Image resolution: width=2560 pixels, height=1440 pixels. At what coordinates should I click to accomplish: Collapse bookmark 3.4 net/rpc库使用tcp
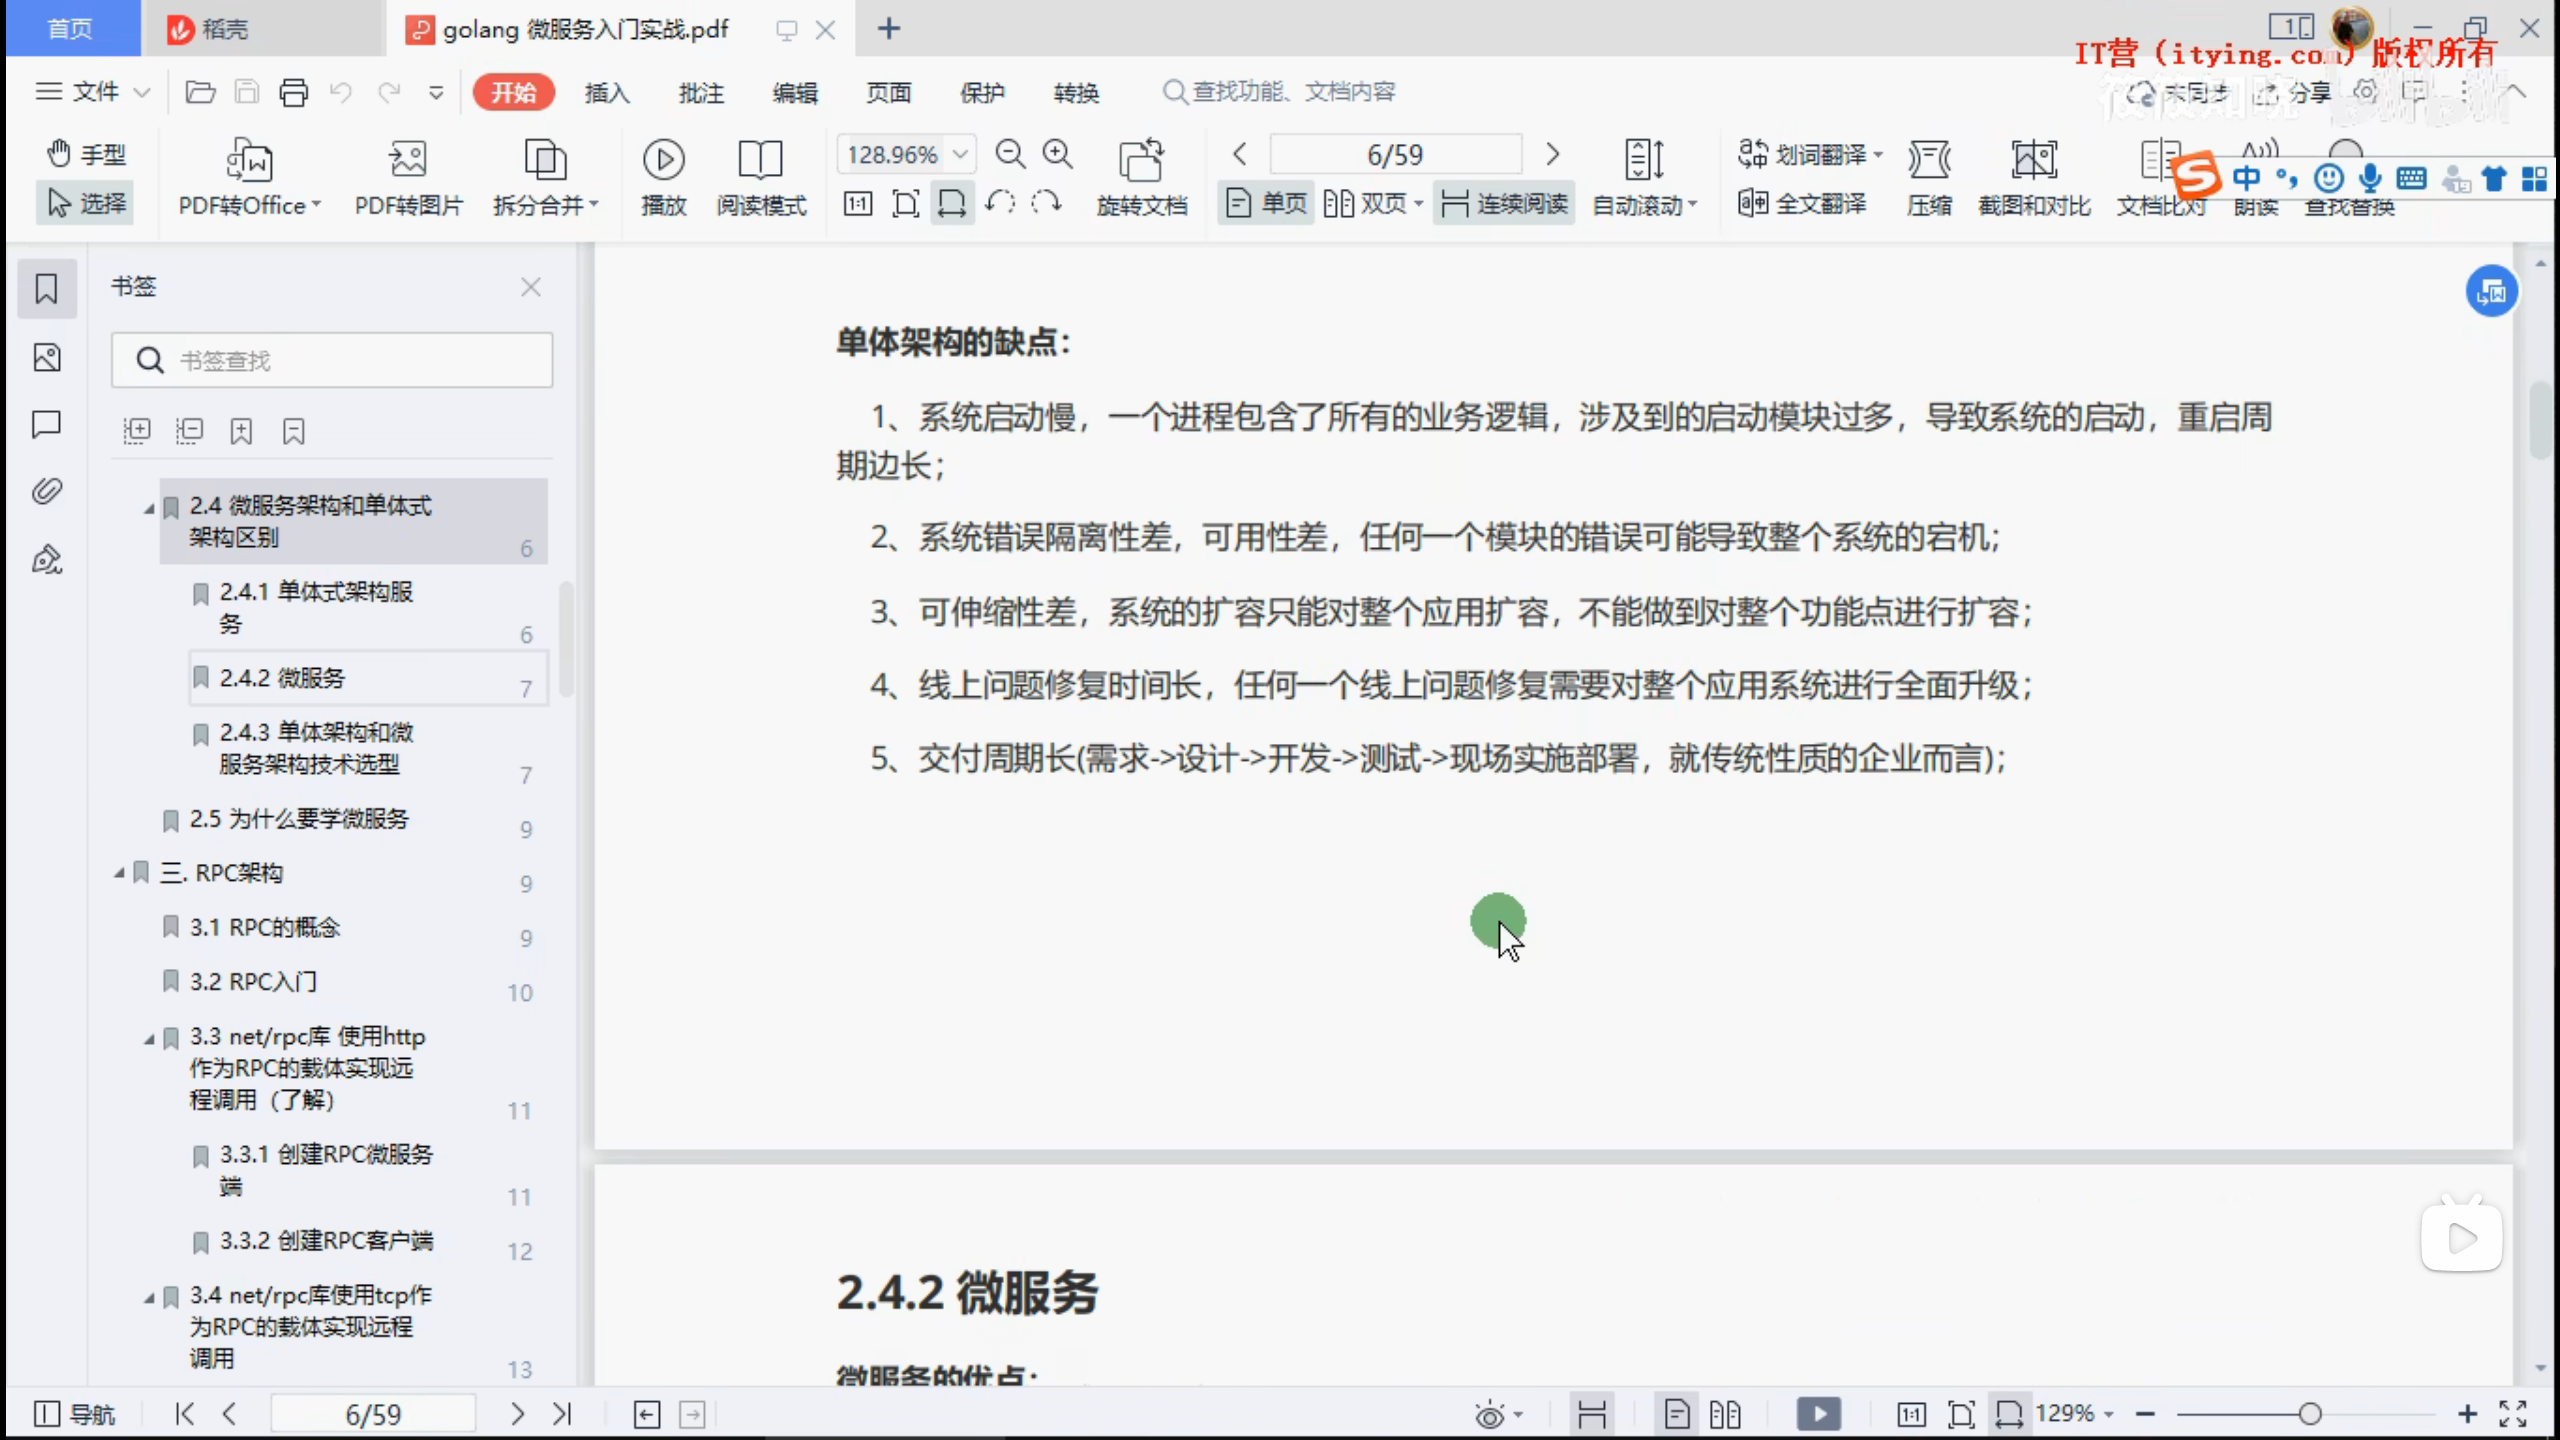tap(149, 1299)
